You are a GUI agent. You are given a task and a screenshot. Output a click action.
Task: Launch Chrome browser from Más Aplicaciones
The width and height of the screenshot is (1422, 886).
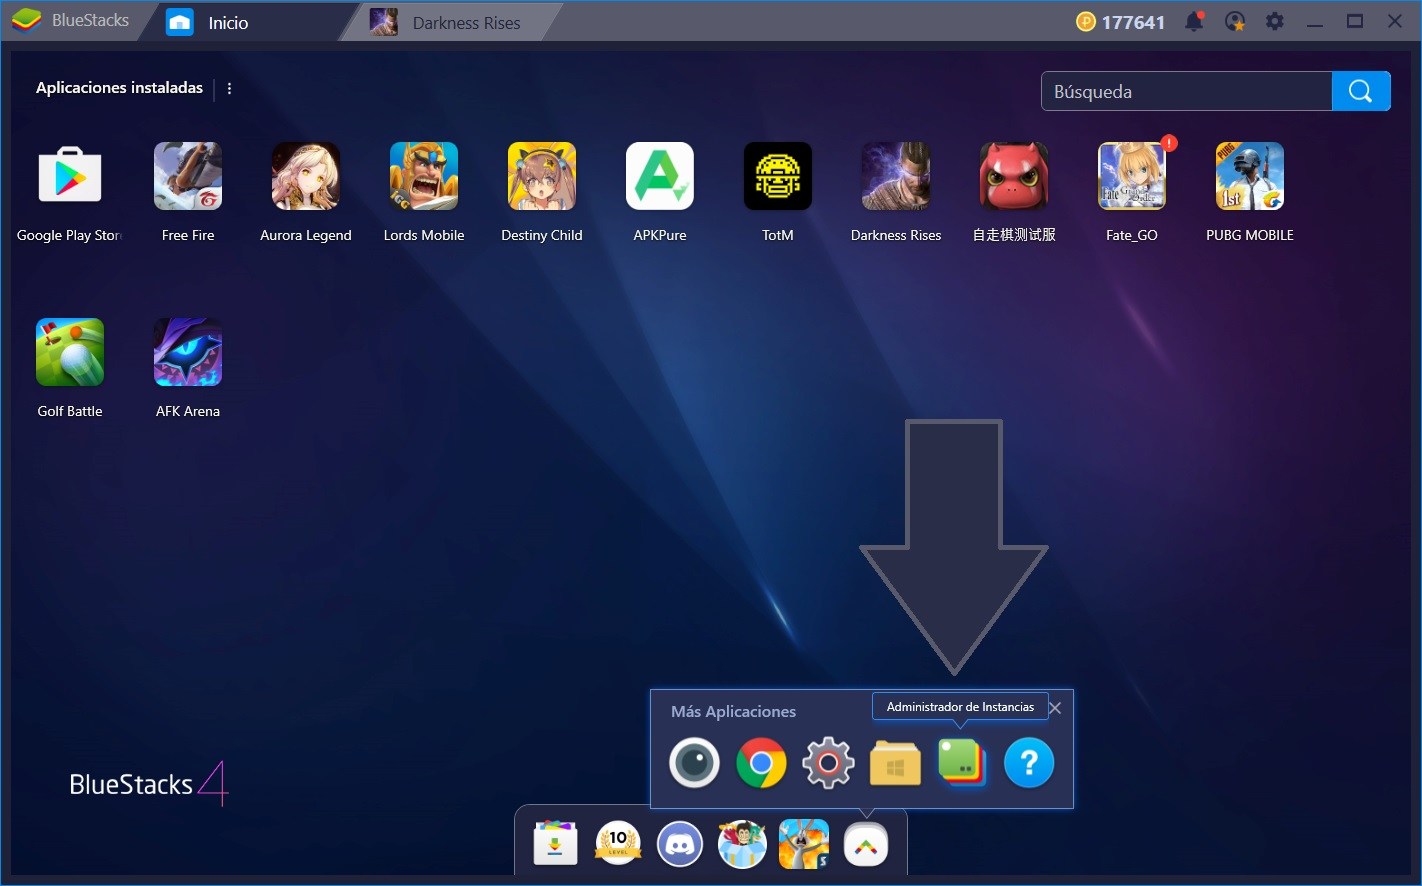761,763
